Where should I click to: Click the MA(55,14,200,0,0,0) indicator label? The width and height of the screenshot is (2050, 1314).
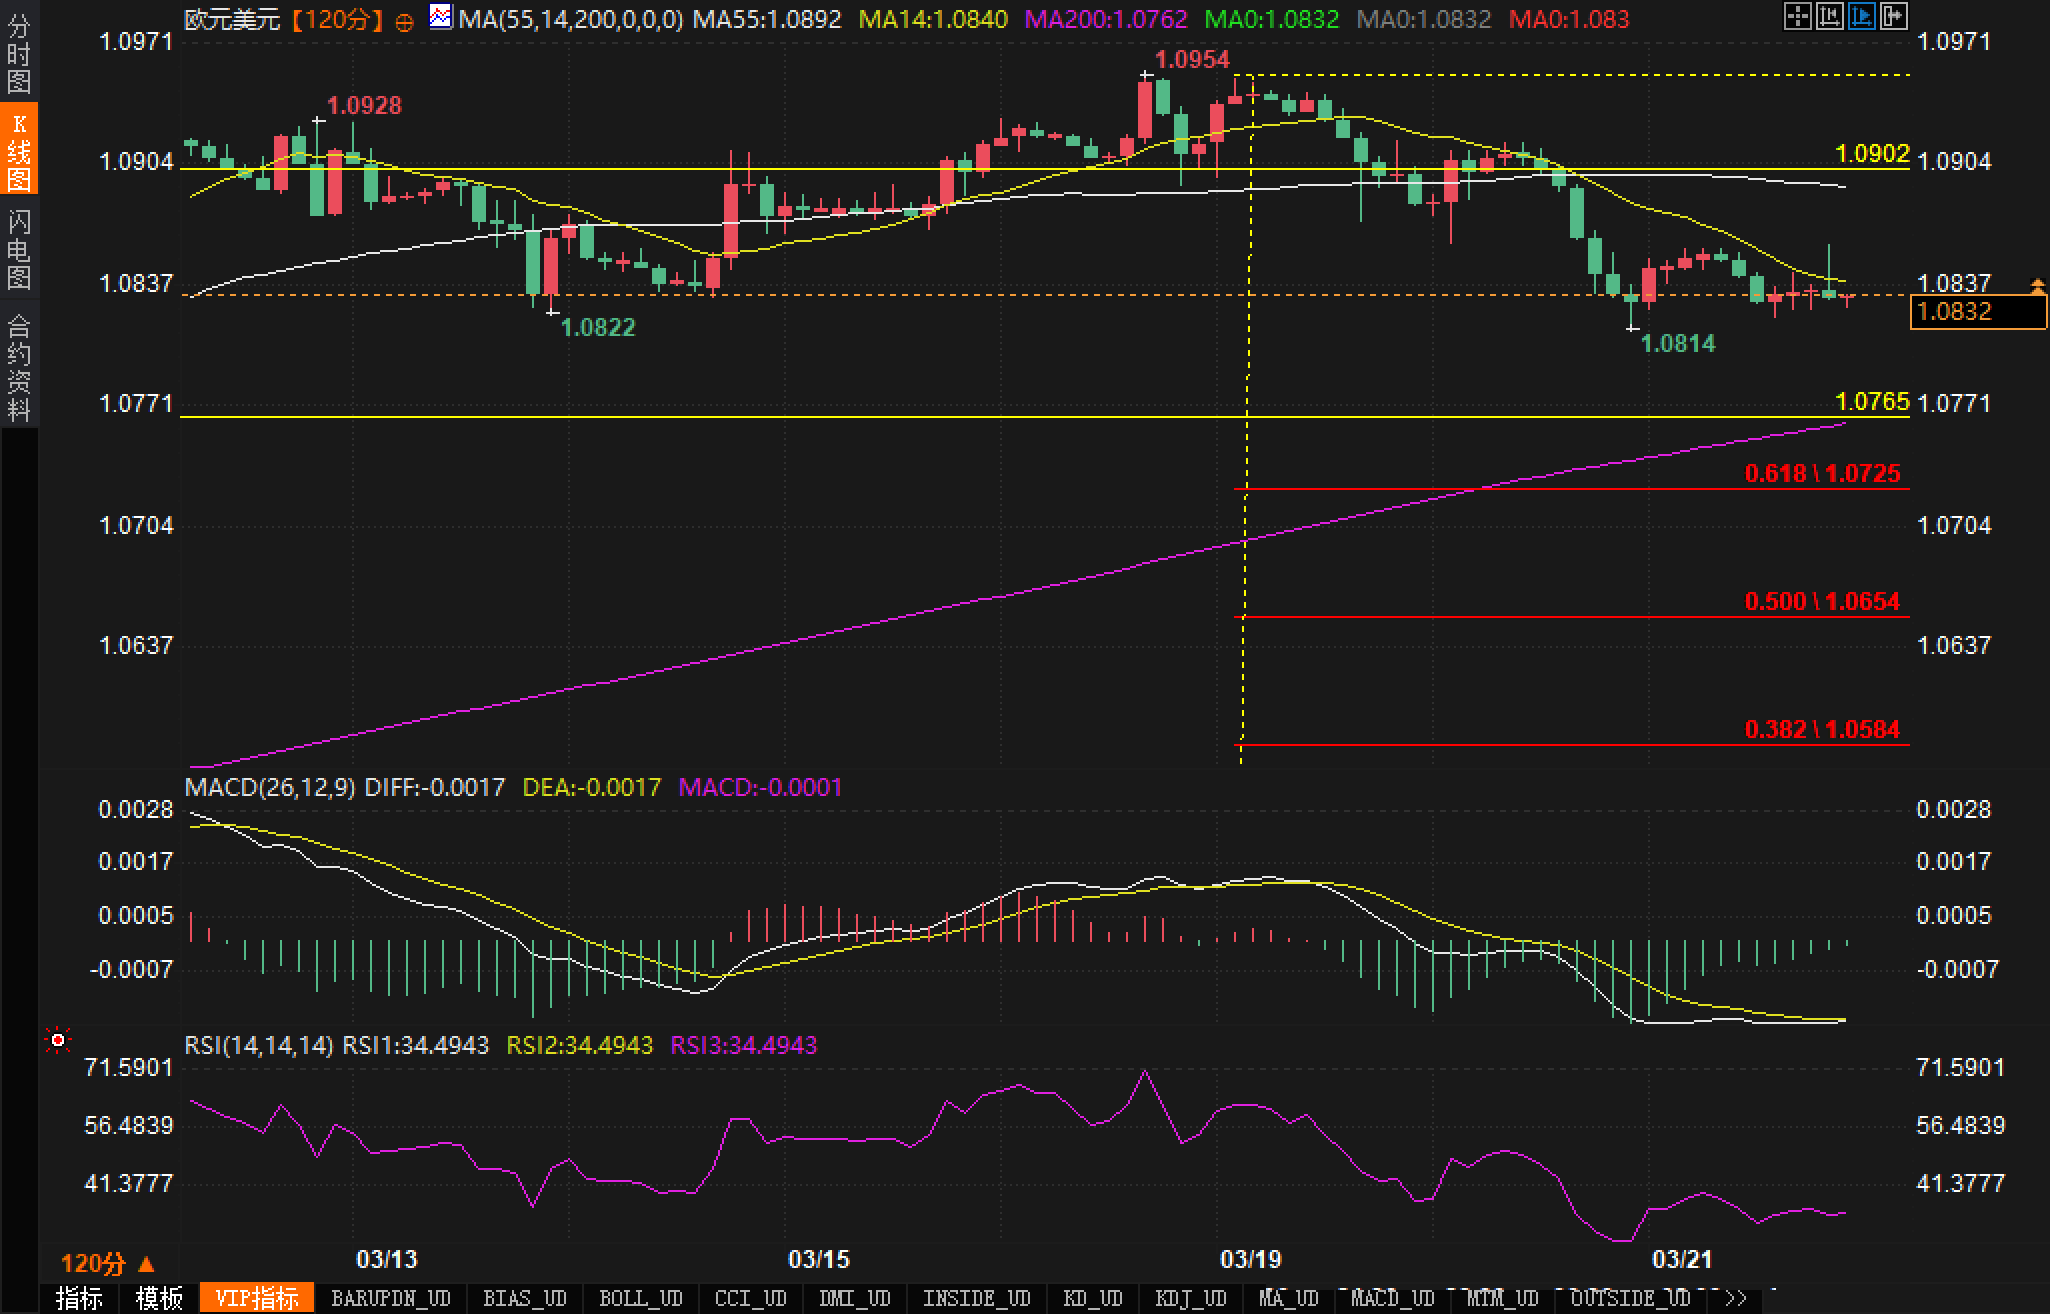(571, 19)
